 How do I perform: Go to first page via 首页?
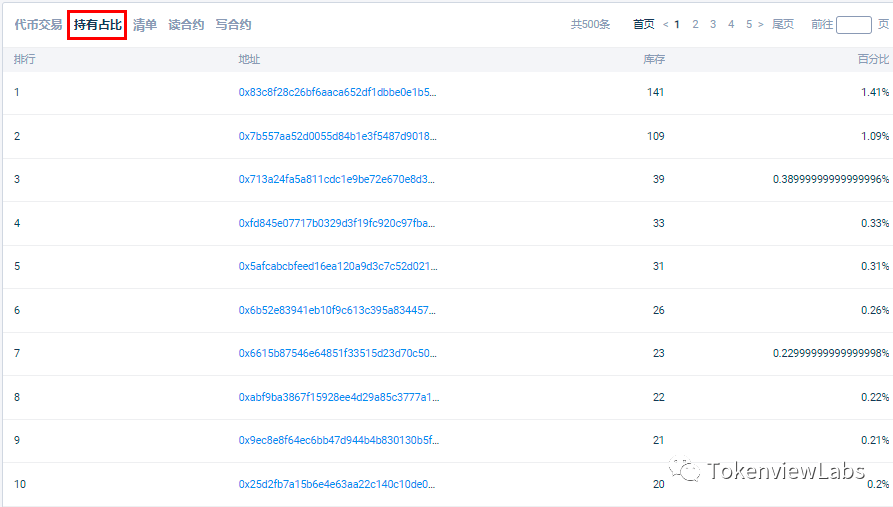coord(644,24)
